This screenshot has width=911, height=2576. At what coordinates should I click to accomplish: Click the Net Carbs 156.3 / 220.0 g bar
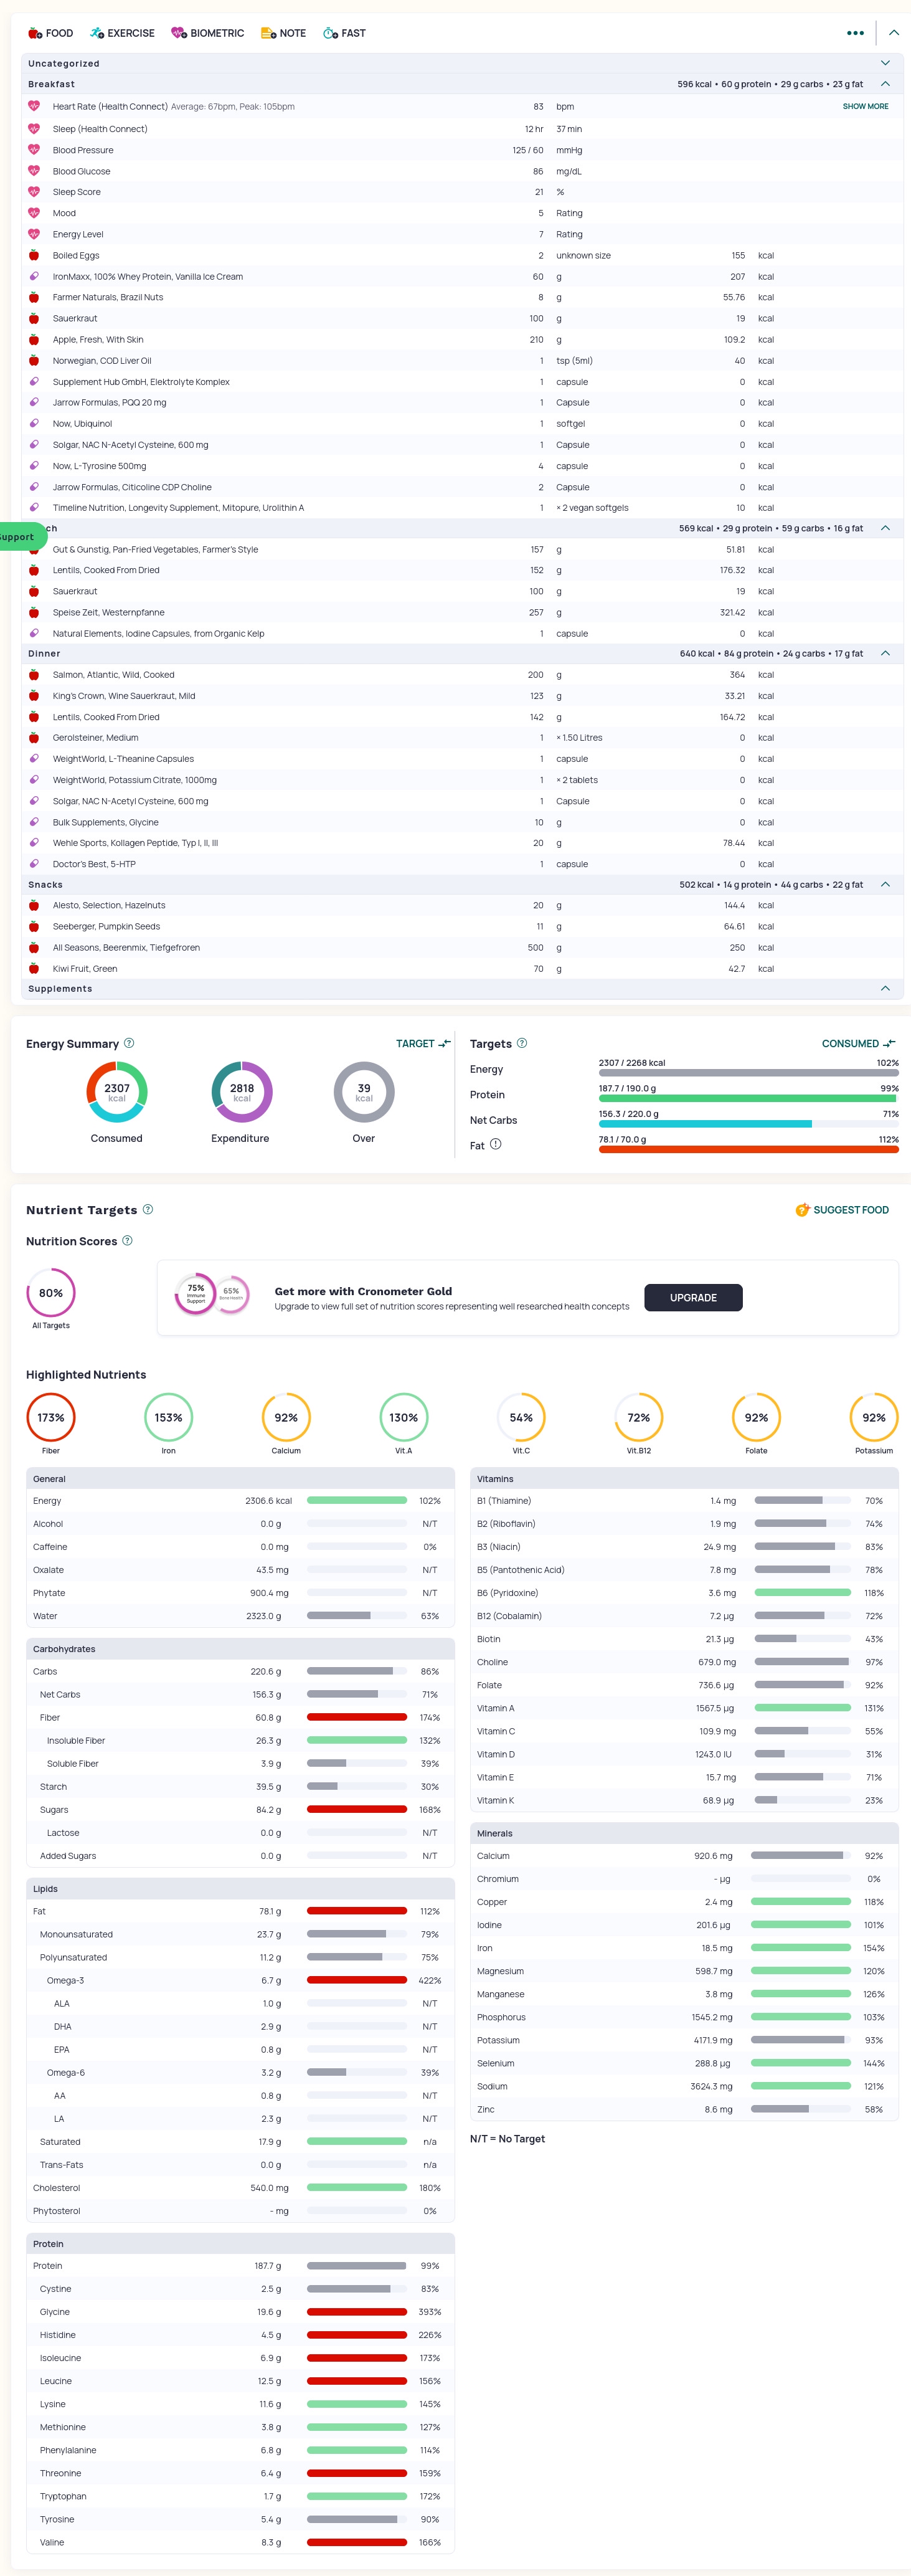click(x=748, y=1123)
